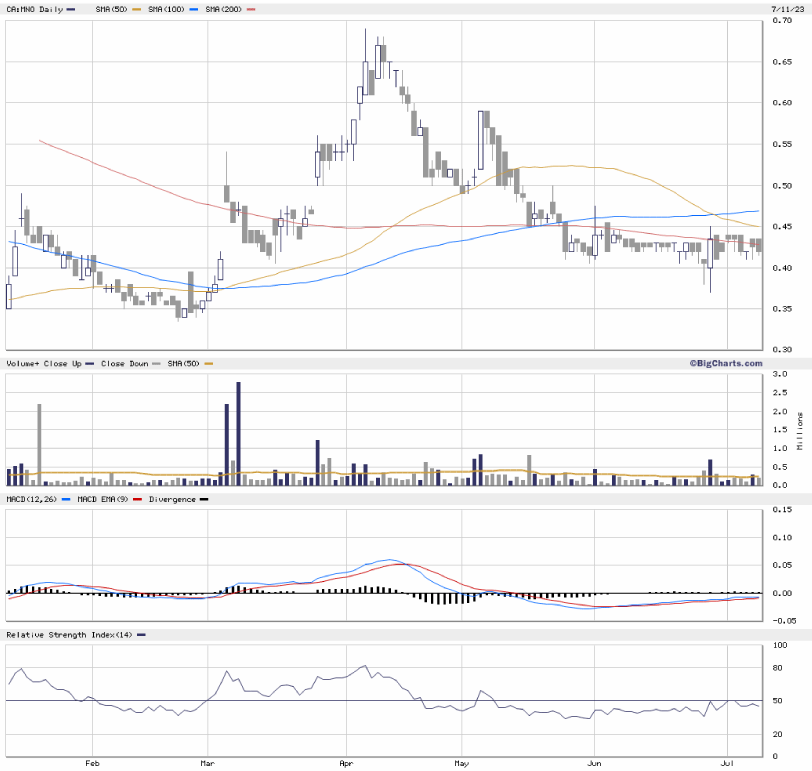Click the Close Down volume legend swatch
Image resolution: width=812 pixels, height=771 pixels.
[154, 364]
